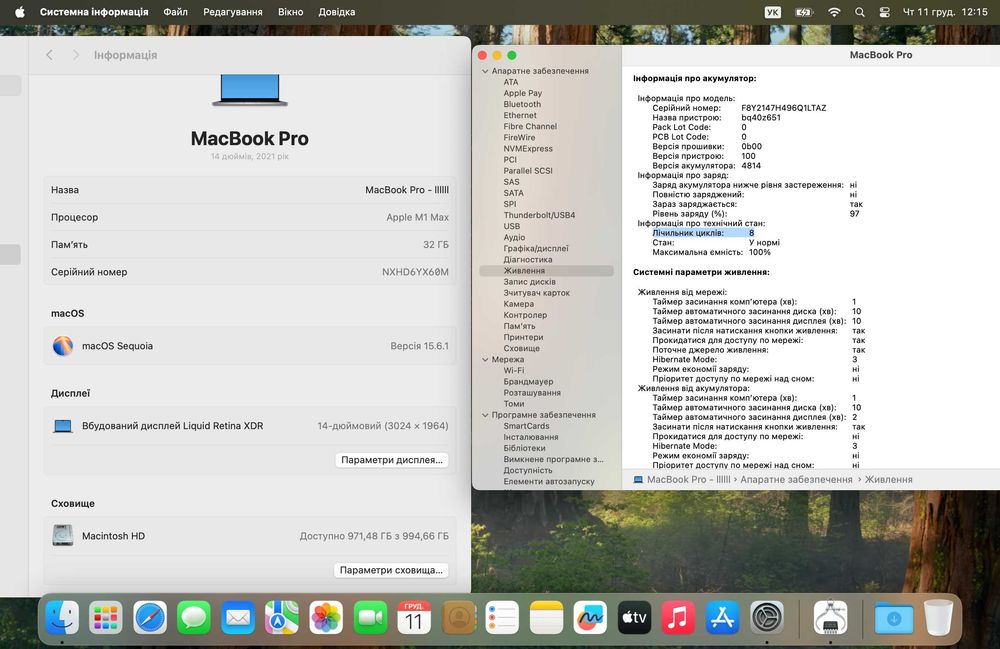
Task: Open App Store in Dock
Action: [x=722, y=617]
